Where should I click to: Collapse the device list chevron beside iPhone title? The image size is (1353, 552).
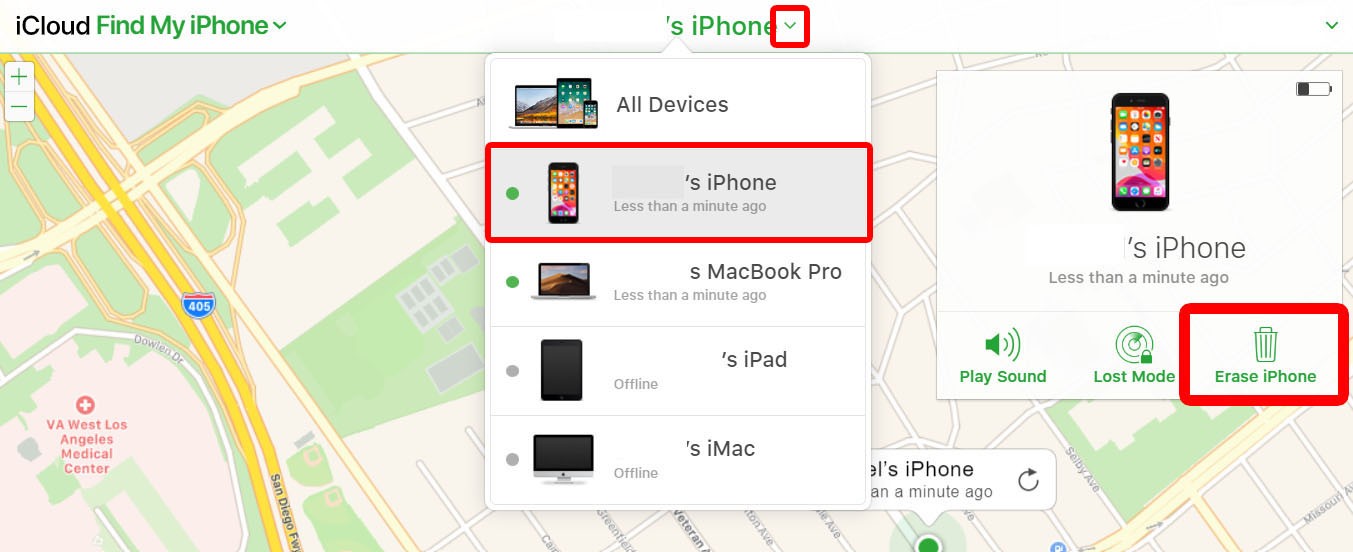(x=790, y=26)
